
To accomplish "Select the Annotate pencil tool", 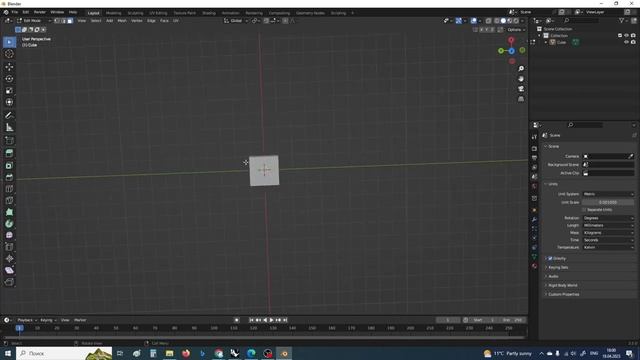I will coord(9,116).
